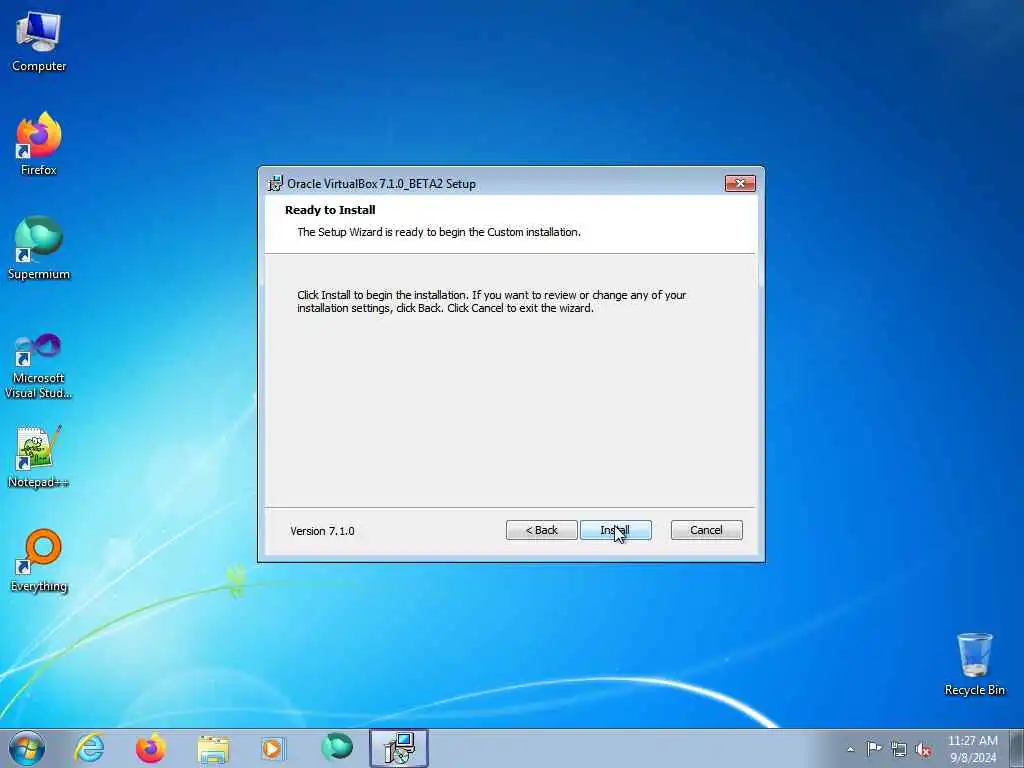This screenshot has height=768, width=1024.
Task: Select the Microsoft Visual Studio desktop shortcut
Action: 39,366
